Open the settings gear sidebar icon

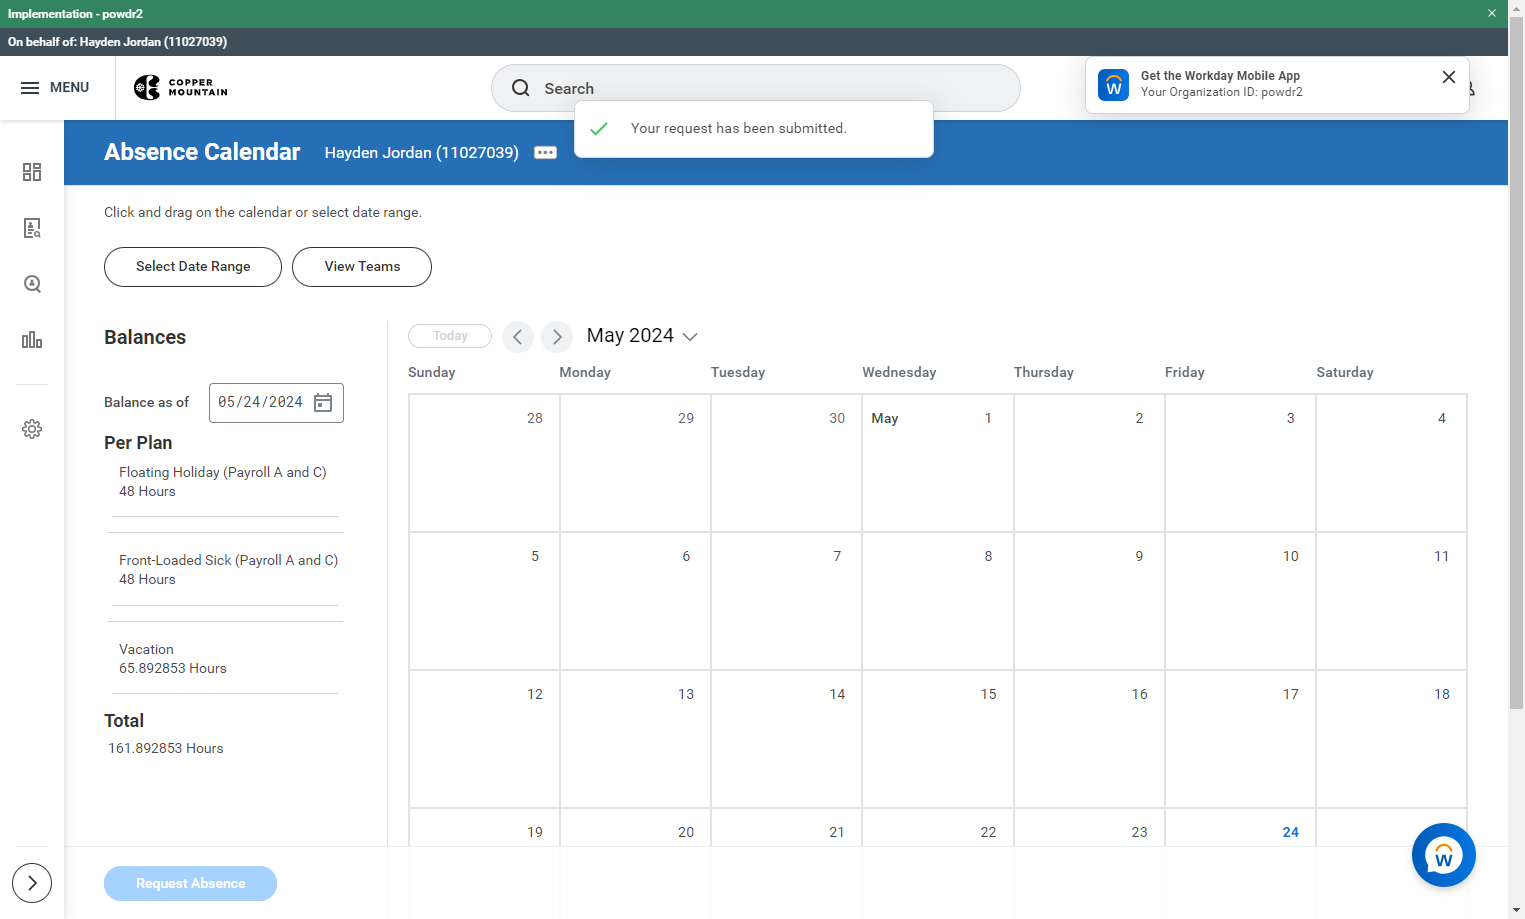click(x=32, y=429)
